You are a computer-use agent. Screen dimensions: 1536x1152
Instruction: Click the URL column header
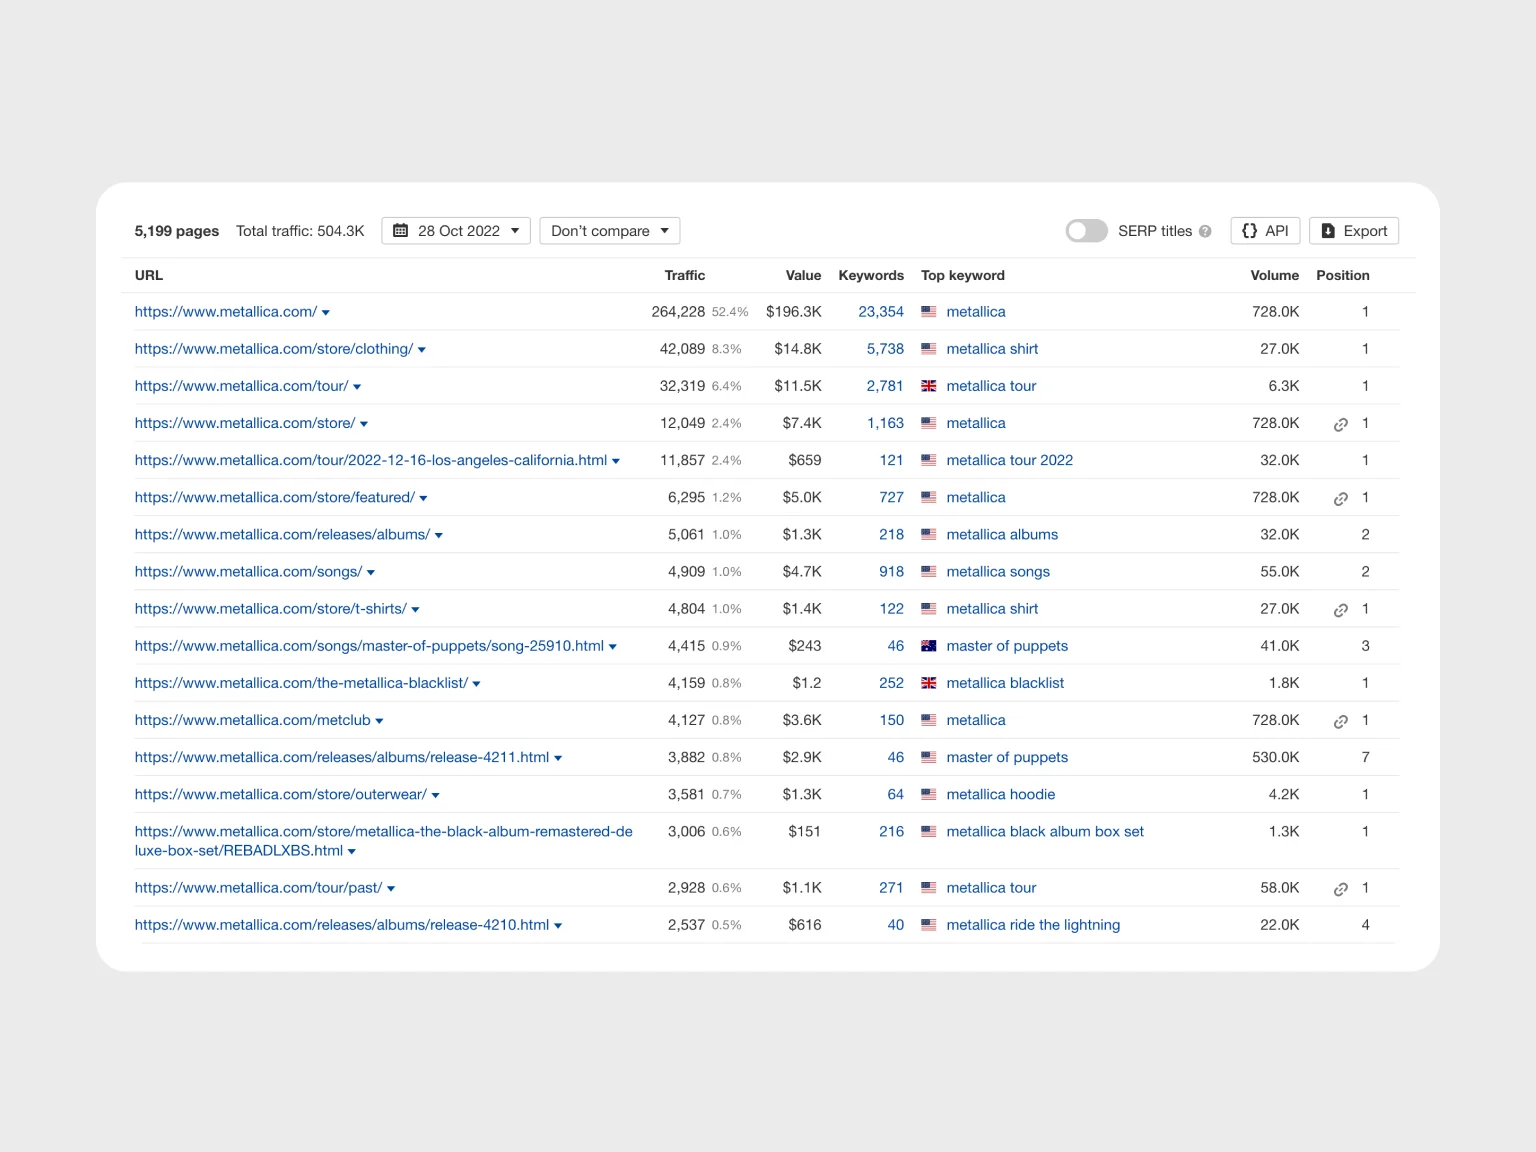pyautogui.click(x=149, y=275)
